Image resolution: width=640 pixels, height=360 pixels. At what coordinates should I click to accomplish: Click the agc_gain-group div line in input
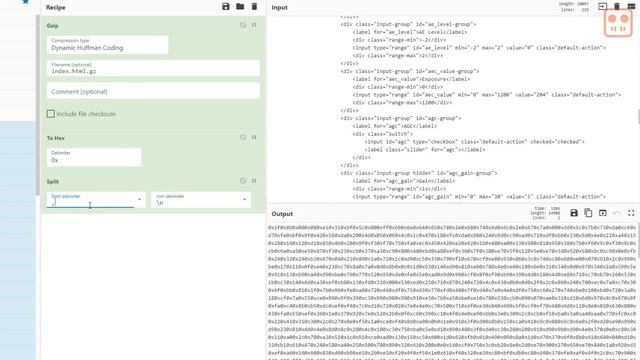point(419,173)
